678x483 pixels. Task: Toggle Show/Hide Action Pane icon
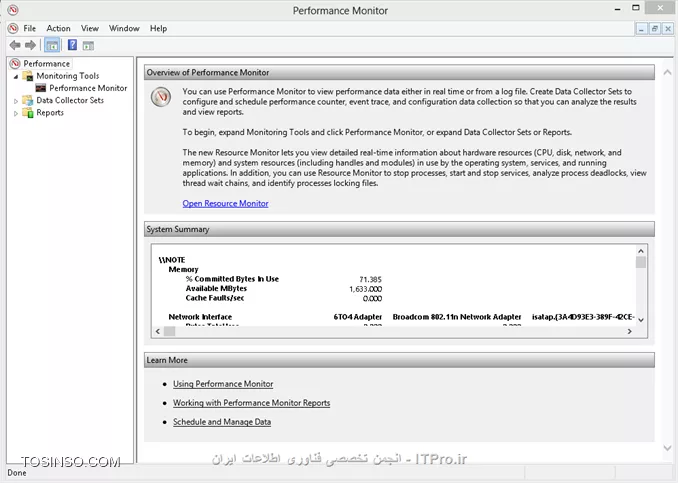click(88, 45)
